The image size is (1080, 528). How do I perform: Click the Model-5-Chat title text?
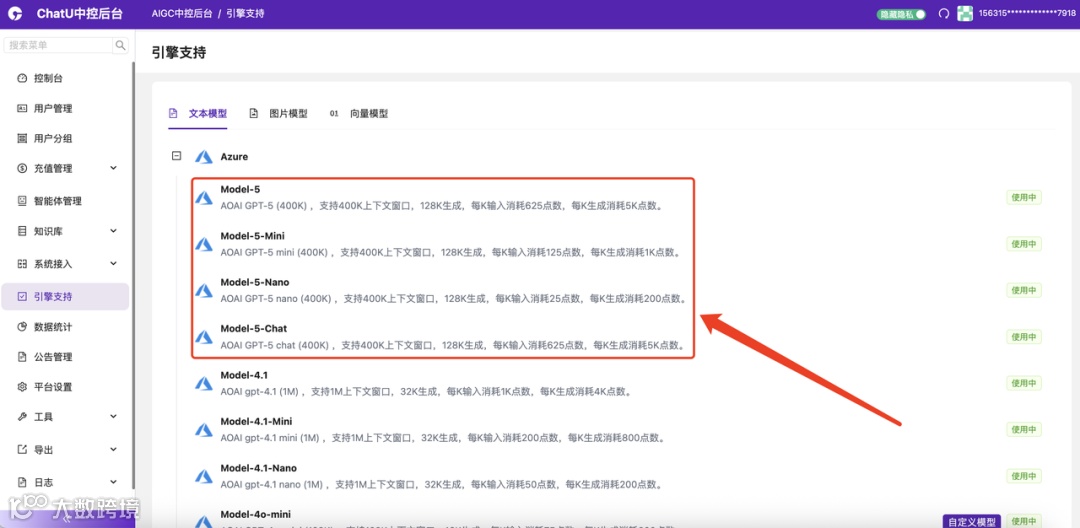pyautogui.click(x=254, y=328)
